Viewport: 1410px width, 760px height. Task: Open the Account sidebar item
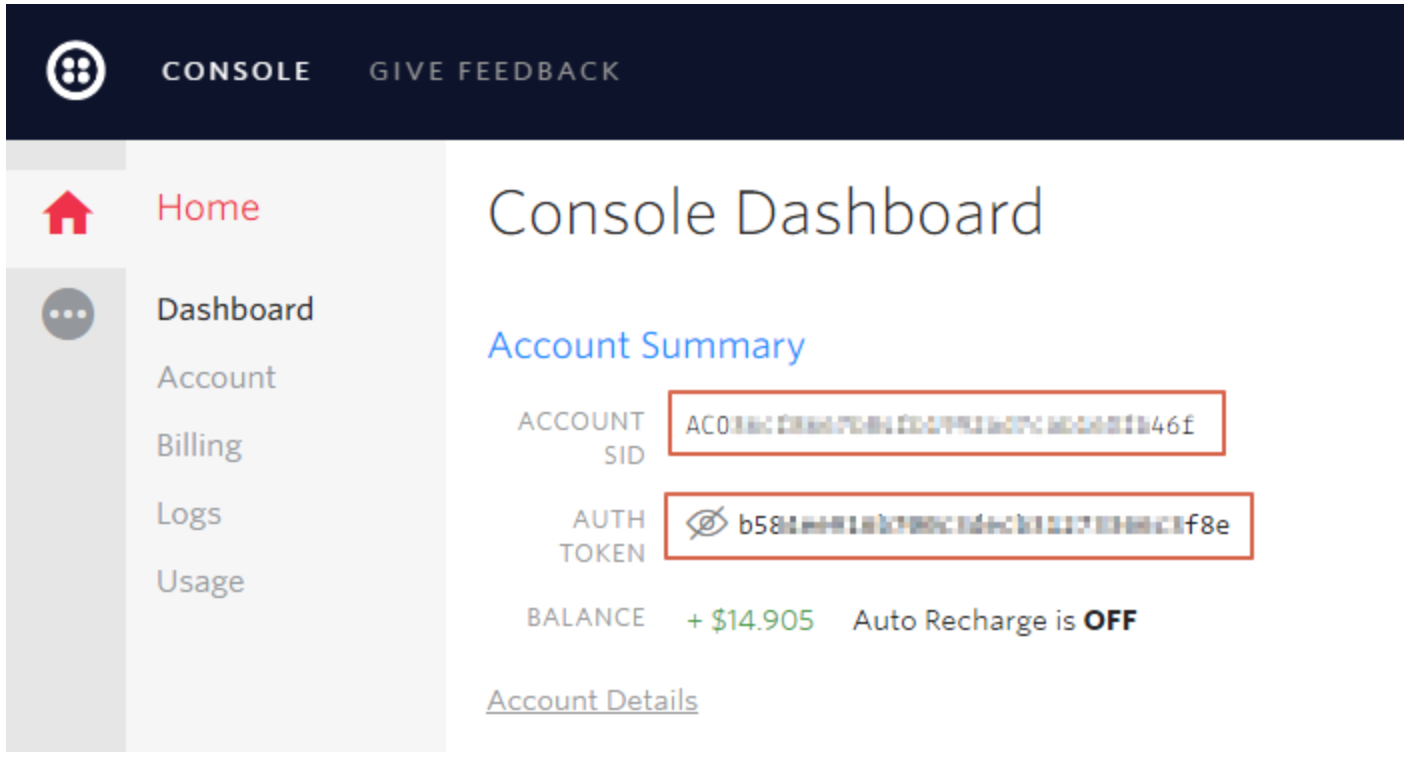click(x=216, y=377)
